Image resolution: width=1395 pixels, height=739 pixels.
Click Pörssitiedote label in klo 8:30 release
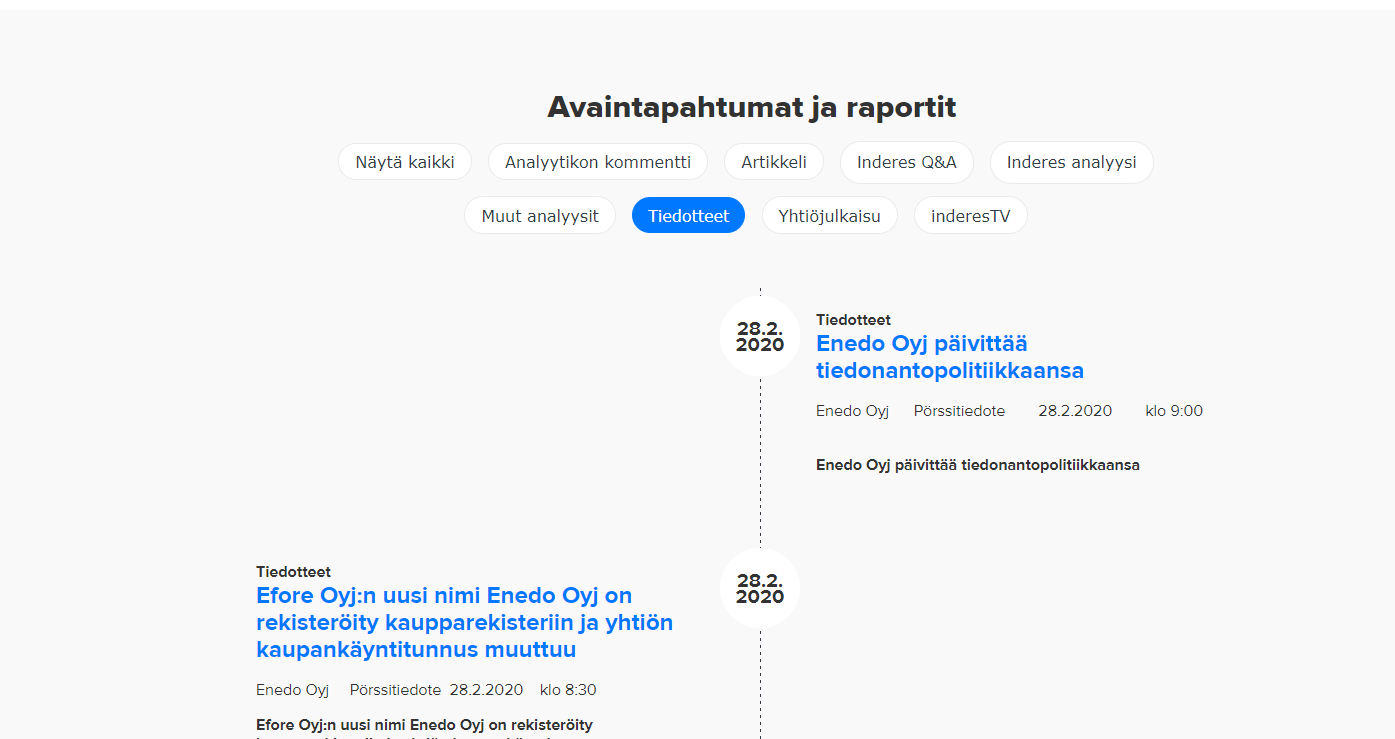395,690
